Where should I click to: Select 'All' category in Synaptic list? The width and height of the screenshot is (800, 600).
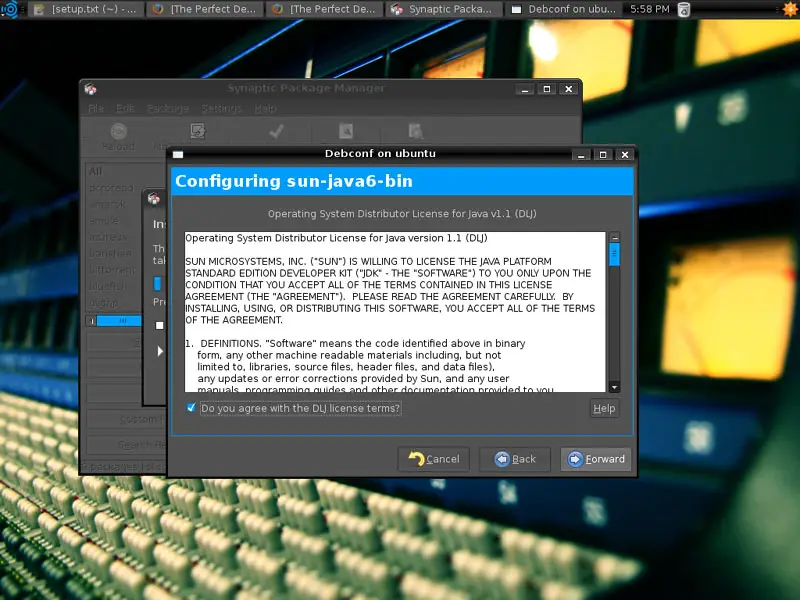[95, 171]
